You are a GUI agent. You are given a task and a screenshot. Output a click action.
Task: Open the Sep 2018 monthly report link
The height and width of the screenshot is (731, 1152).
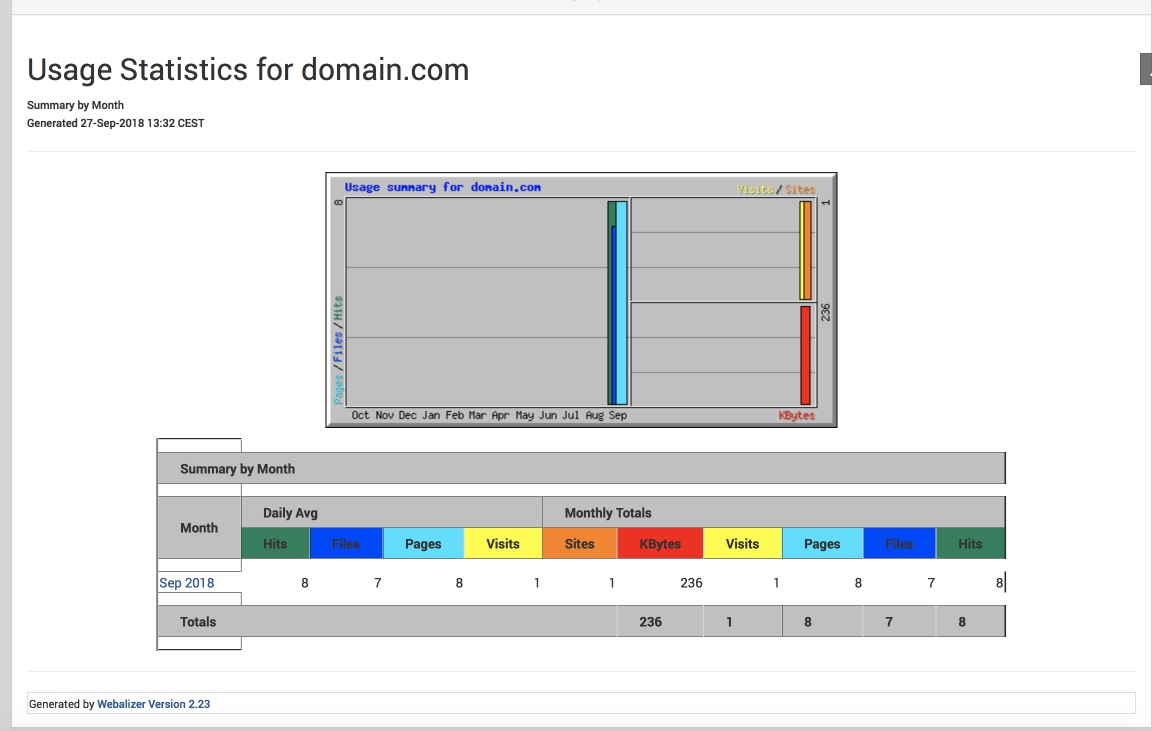(186, 583)
